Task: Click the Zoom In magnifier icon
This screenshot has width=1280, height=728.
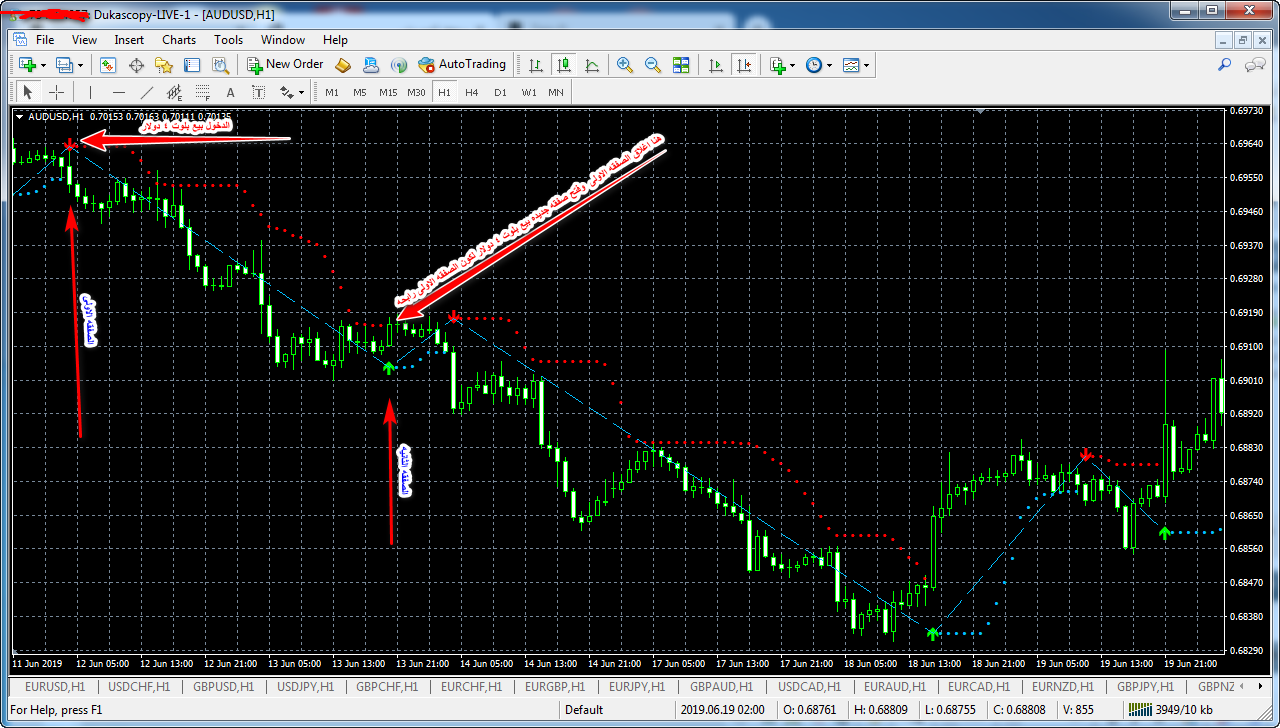Action: tap(625, 65)
